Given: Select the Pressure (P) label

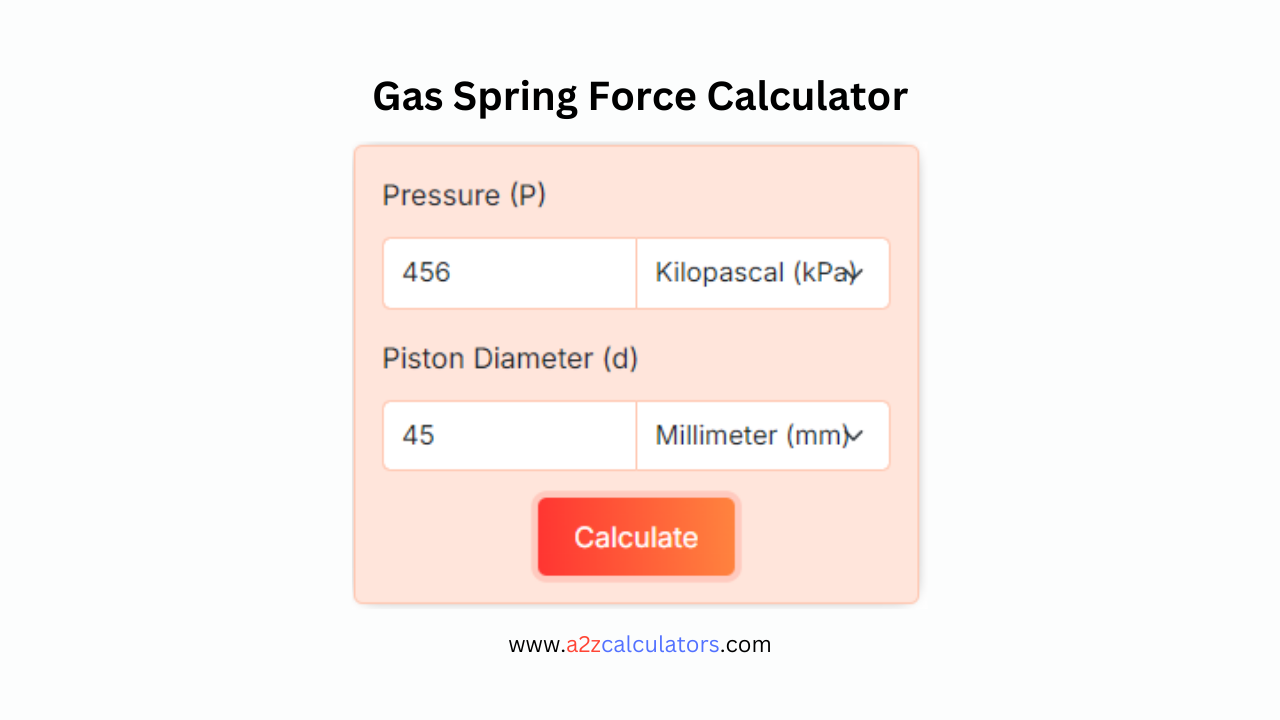Looking at the screenshot, I should point(464,195).
